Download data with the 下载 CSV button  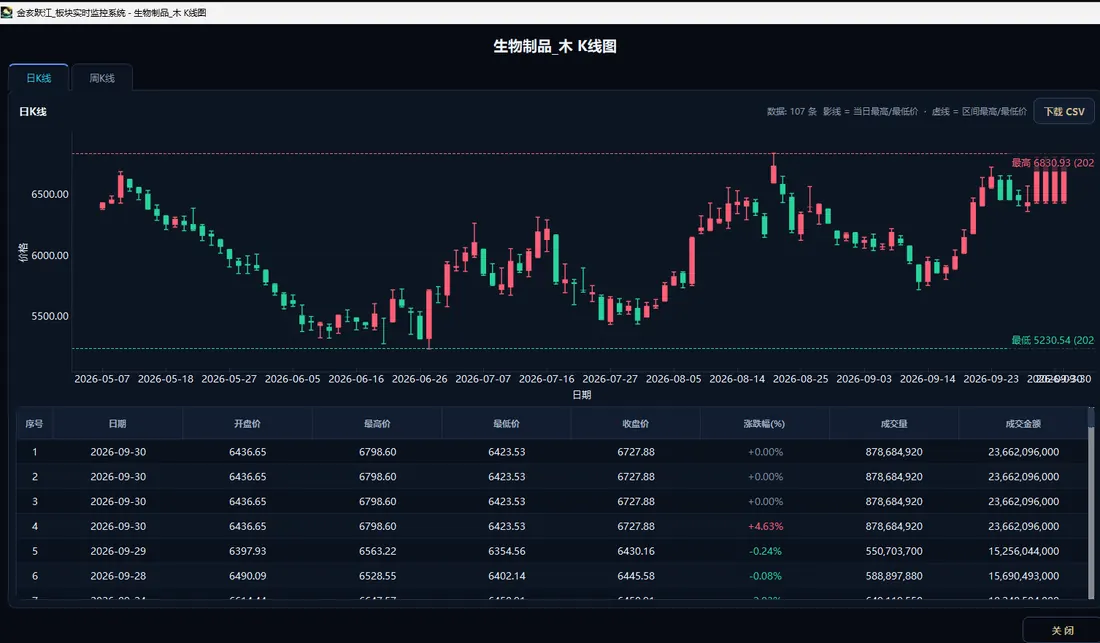(x=1064, y=111)
